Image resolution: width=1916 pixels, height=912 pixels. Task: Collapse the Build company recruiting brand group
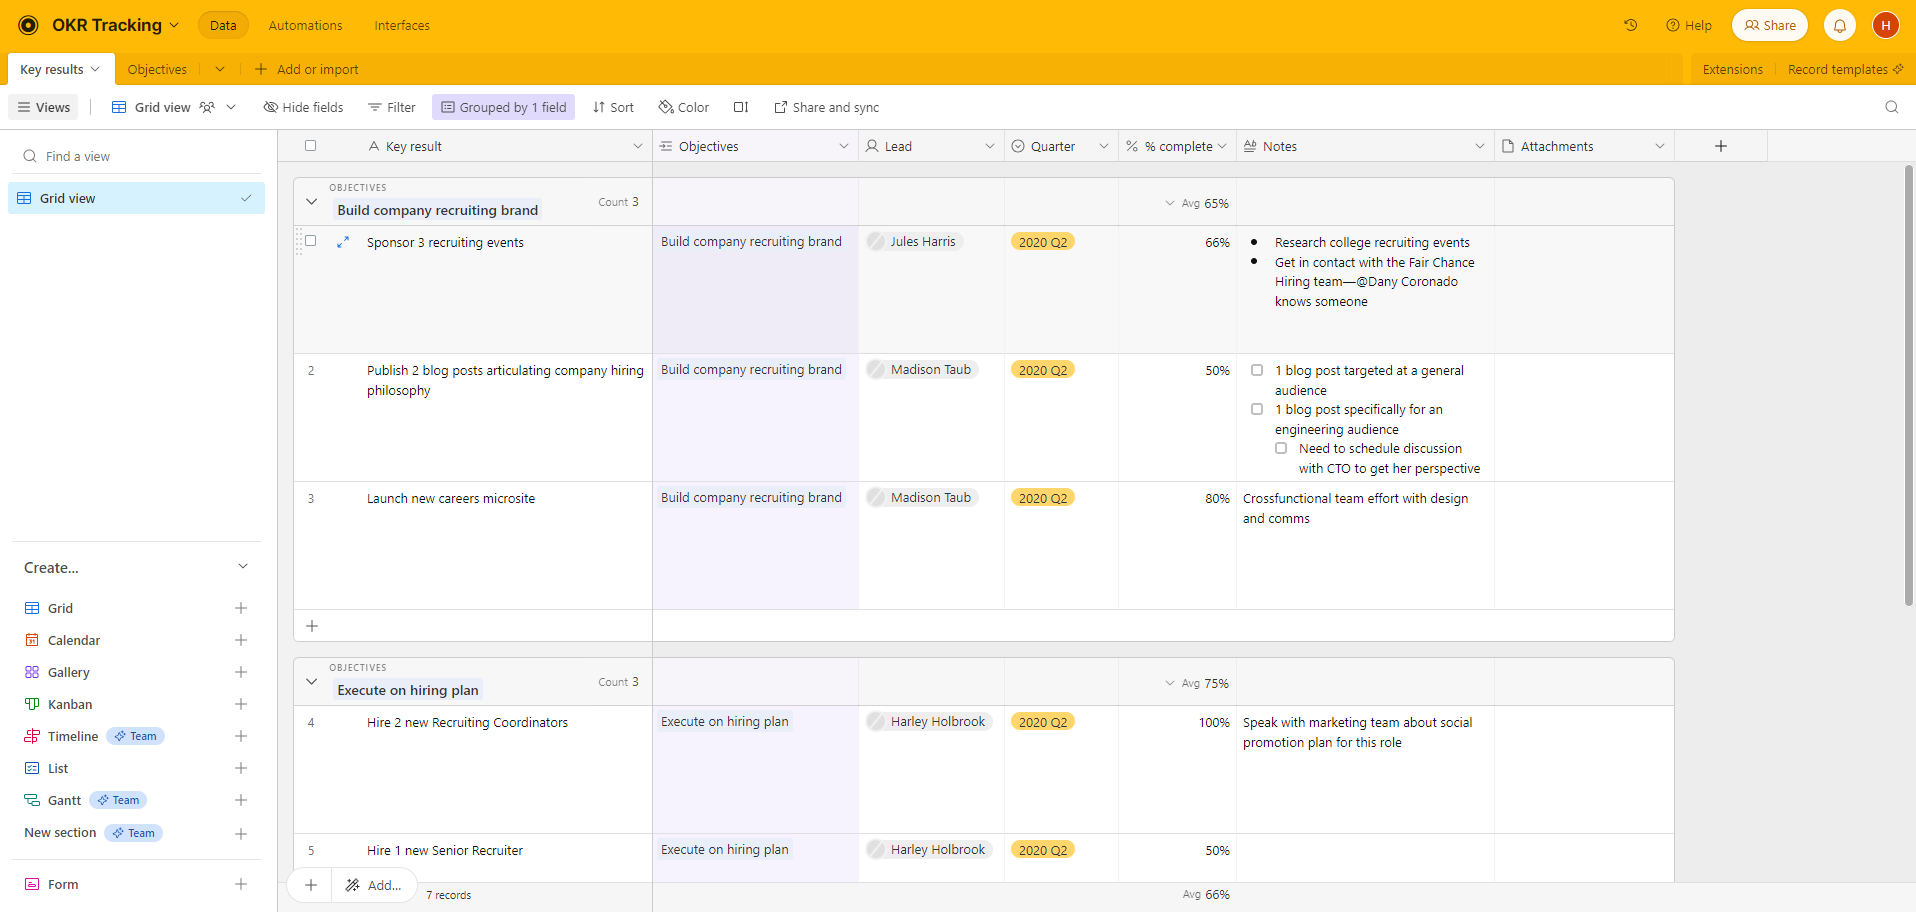click(x=312, y=202)
